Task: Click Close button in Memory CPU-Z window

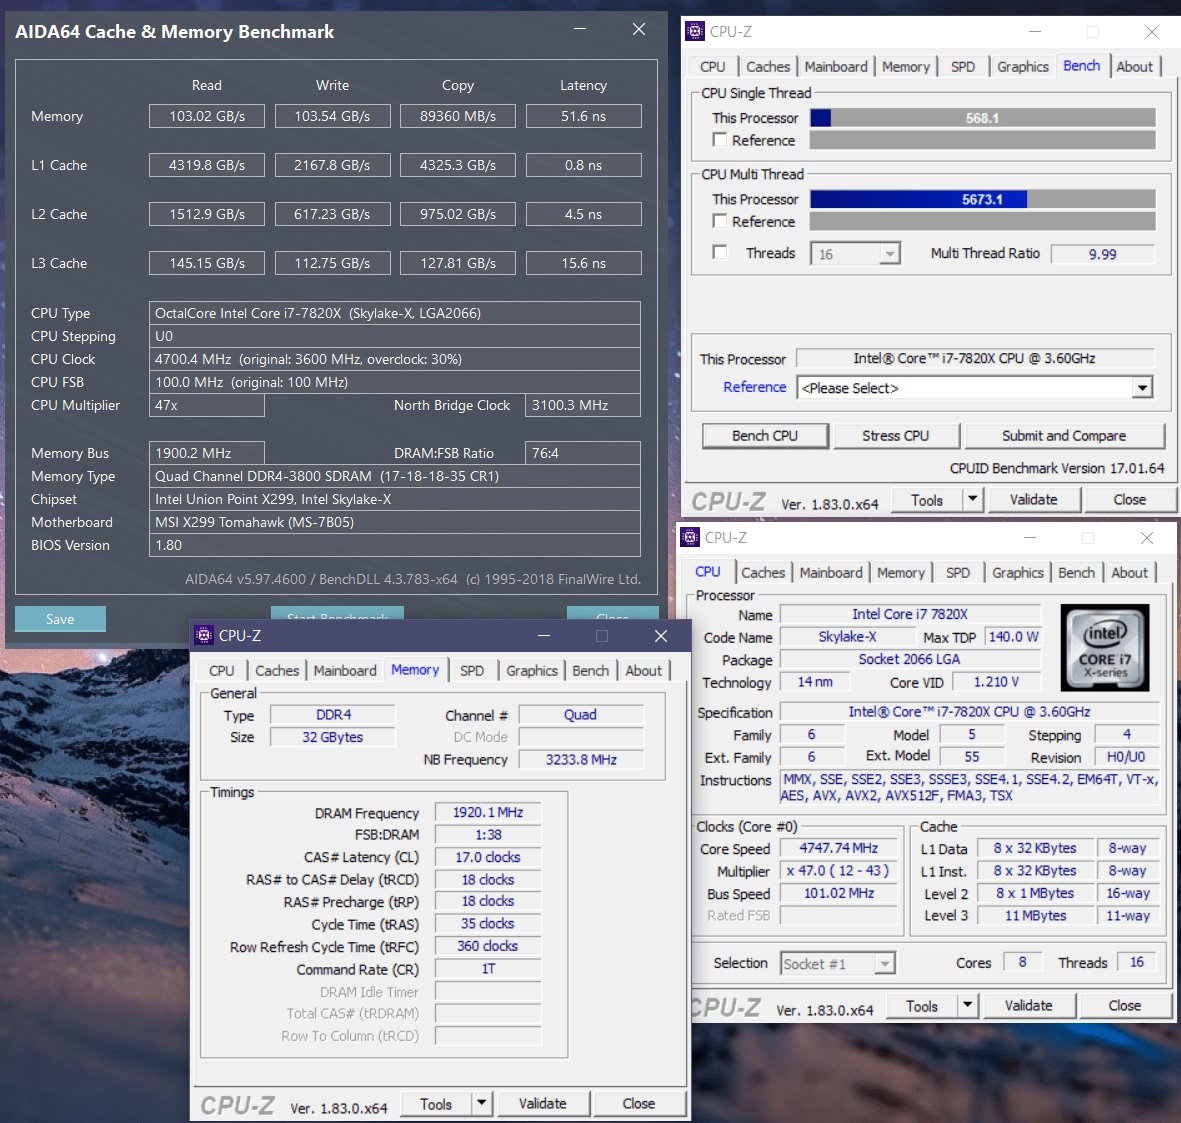Action: click(x=639, y=1103)
